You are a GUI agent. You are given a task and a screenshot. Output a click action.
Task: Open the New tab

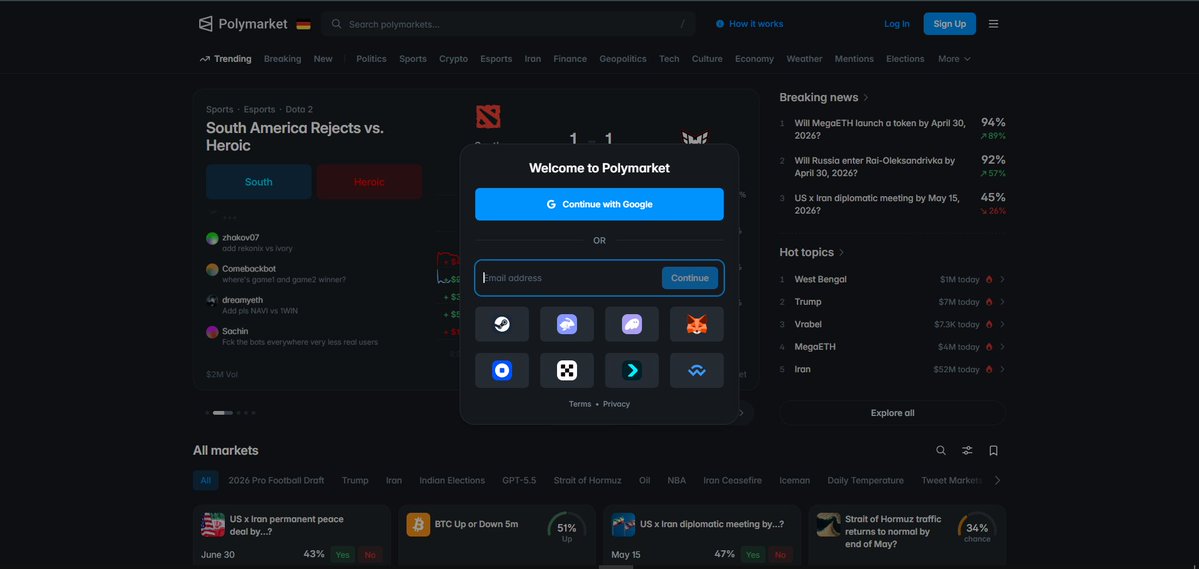pos(323,59)
